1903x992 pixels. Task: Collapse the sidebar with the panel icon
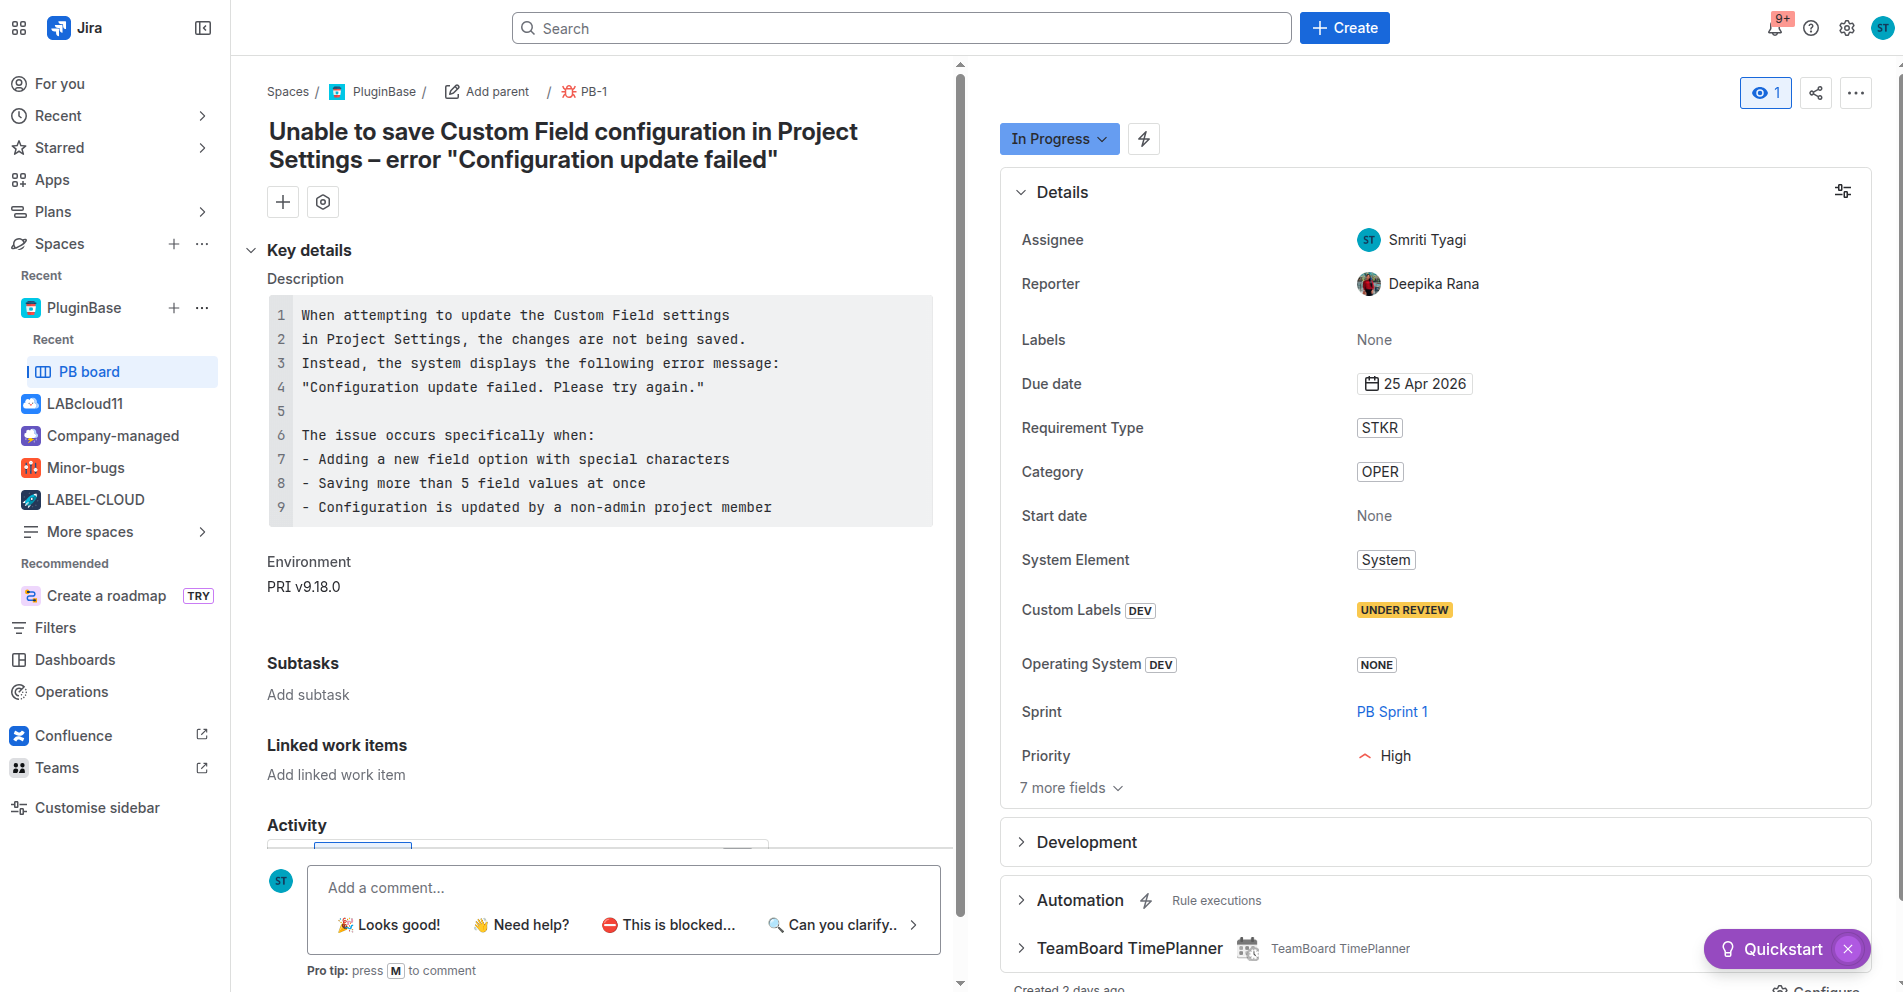click(x=203, y=28)
